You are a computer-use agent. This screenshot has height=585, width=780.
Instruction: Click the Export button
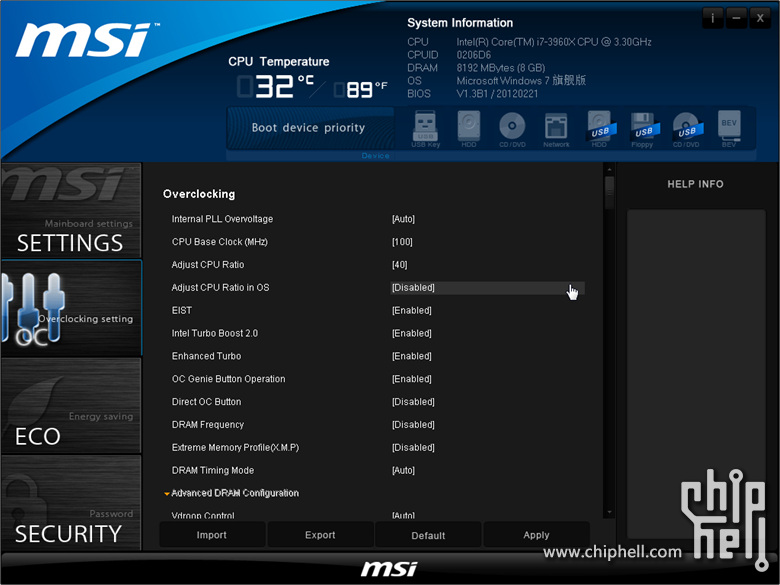click(x=320, y=535)
